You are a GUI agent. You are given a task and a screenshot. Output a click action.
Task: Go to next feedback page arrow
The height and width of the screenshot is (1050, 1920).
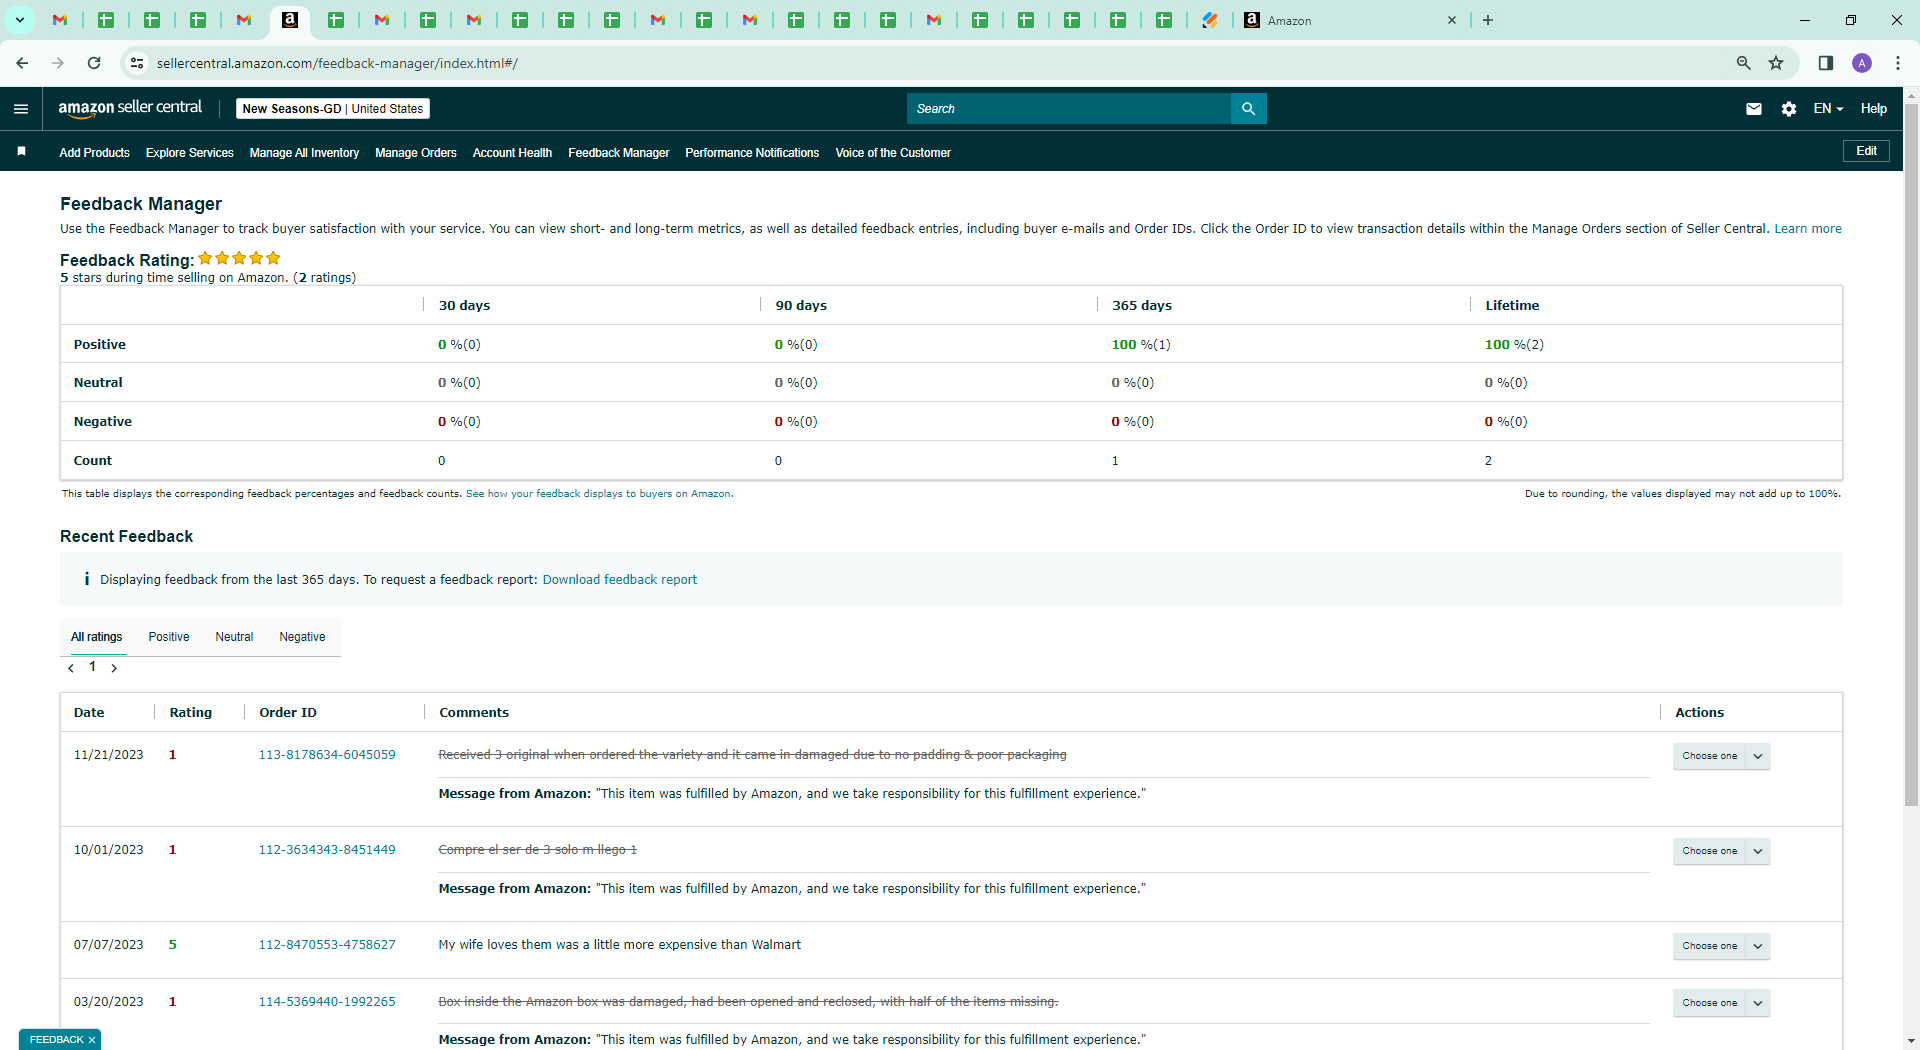[x=114, y=668]
